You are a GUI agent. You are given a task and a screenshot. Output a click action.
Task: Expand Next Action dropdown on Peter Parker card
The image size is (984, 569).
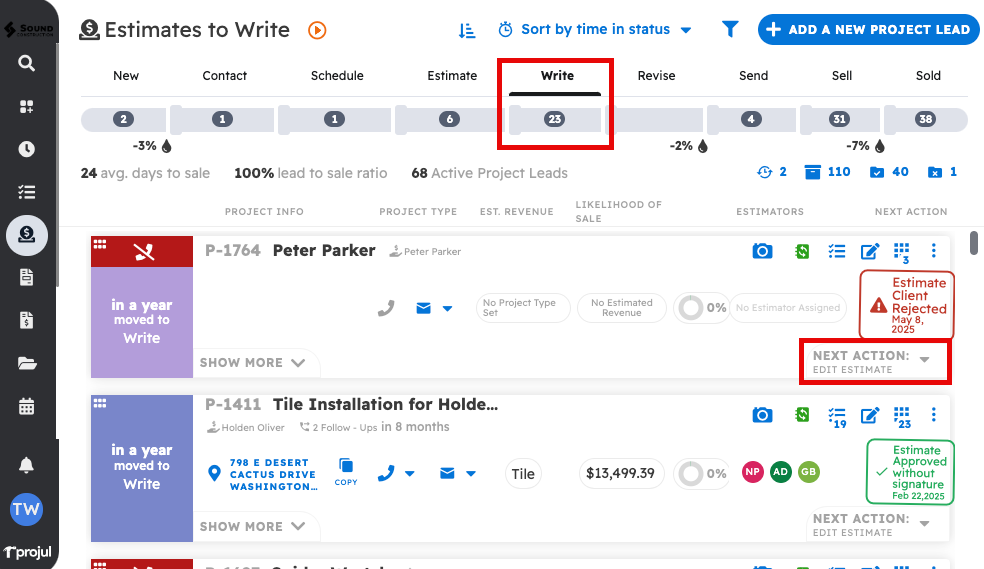pyautogui.click(x=924, y=360)
